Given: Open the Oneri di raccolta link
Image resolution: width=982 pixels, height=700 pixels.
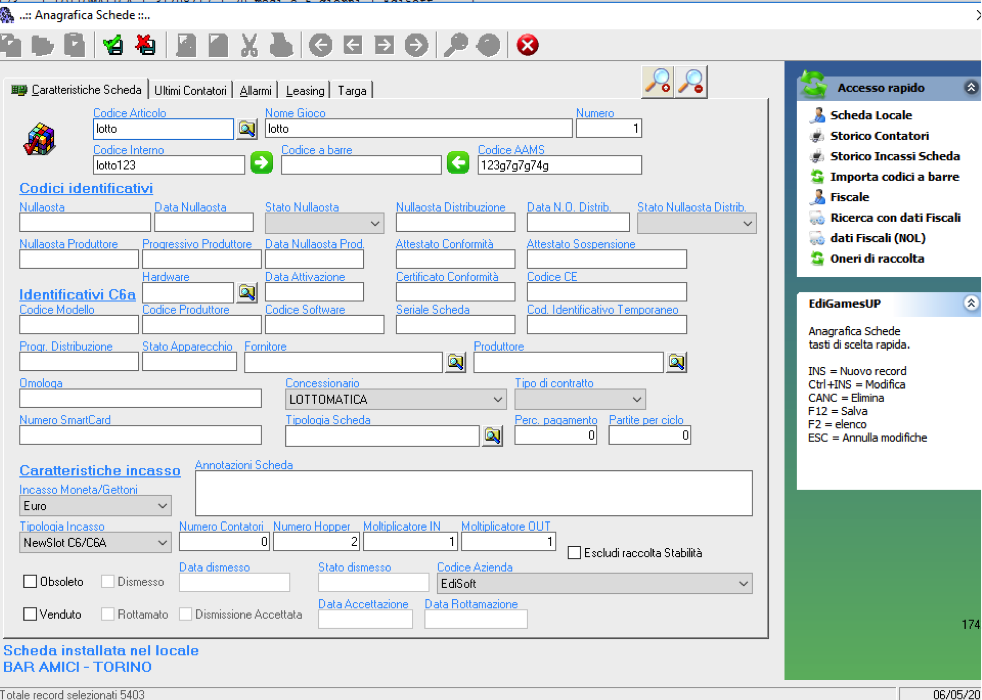Looking at the screenshot, I should point(877,259).
